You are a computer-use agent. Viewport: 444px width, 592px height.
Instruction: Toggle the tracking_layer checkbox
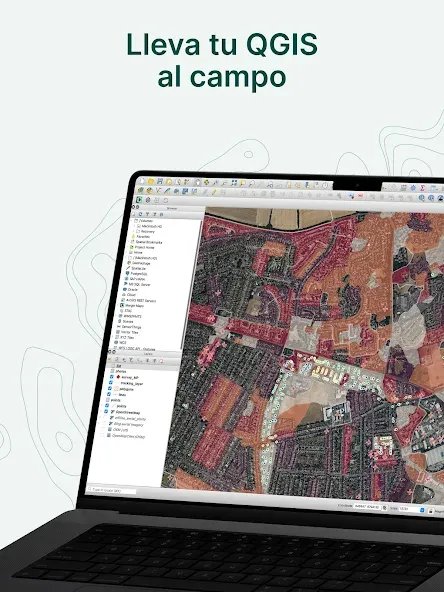pyautogui.click(x=111, y=382)
